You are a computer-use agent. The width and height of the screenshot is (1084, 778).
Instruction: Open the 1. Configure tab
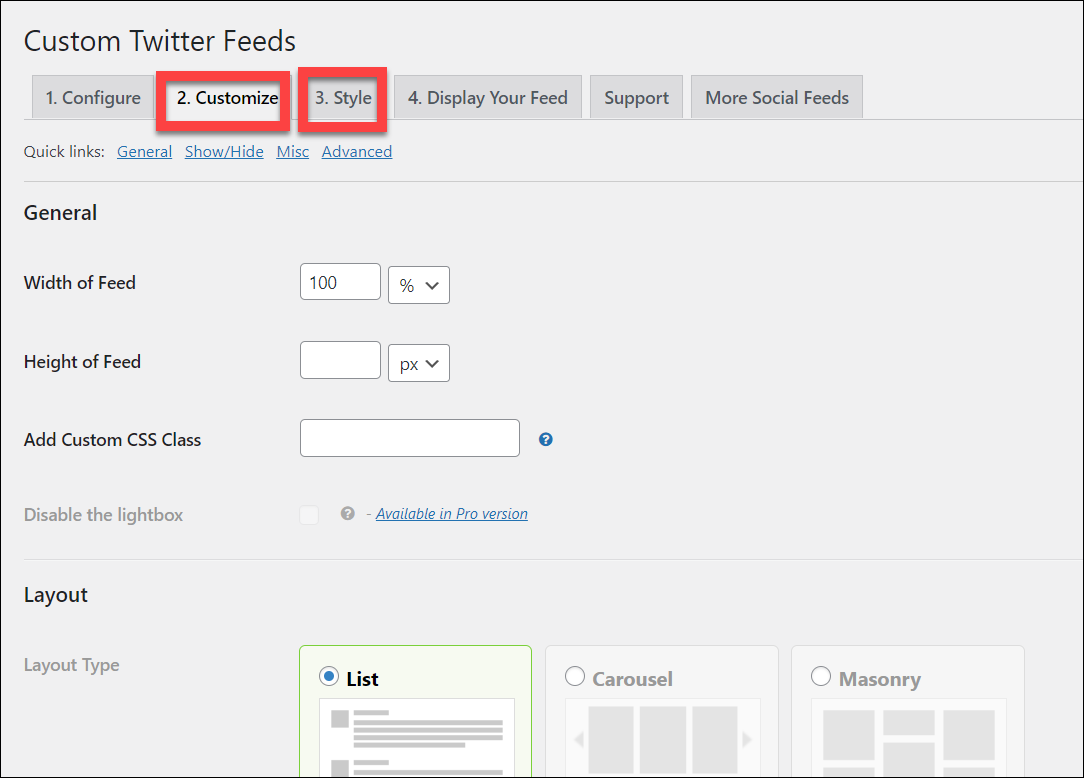point(93,98)
